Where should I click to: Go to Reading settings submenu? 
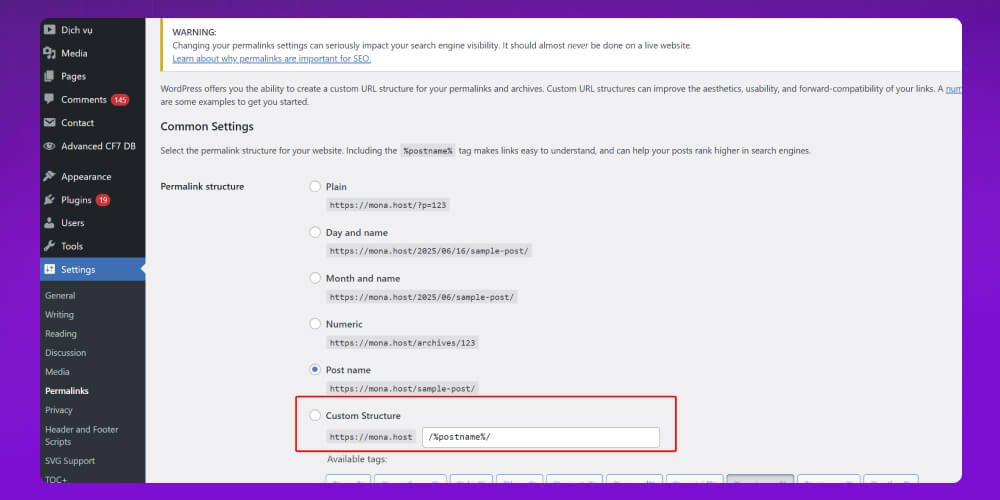tap(61, 334)
